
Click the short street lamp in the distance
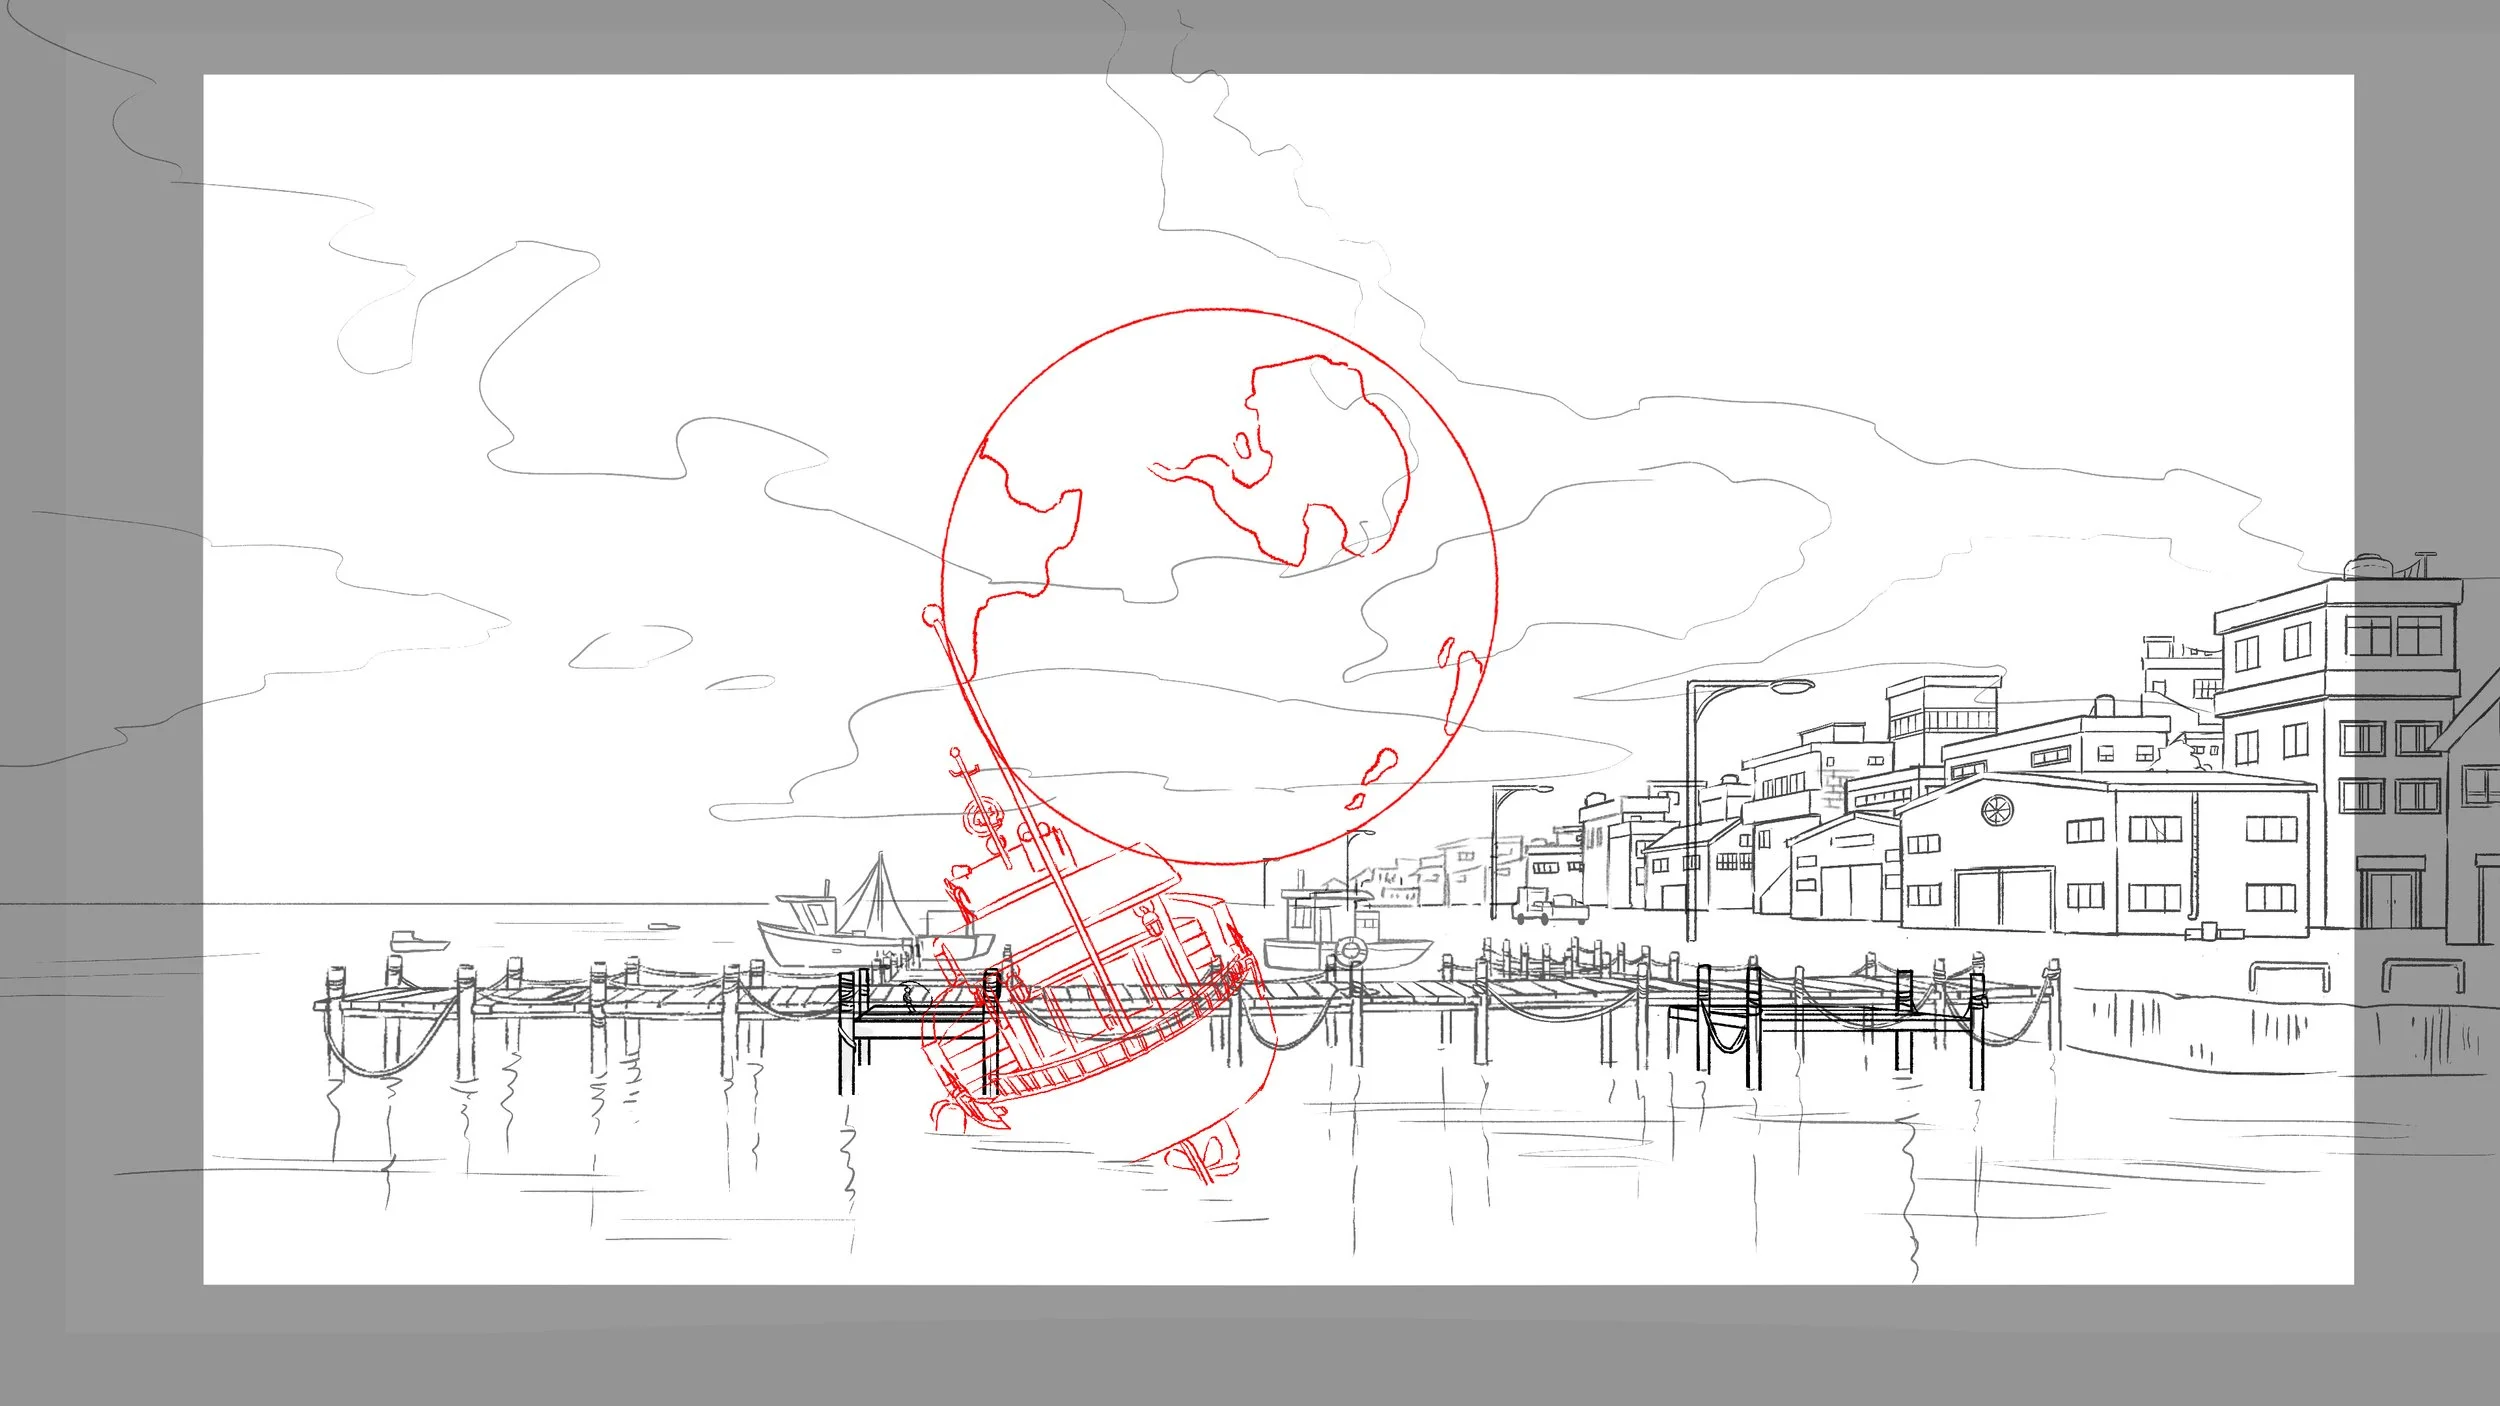(x=1497, y=850)
